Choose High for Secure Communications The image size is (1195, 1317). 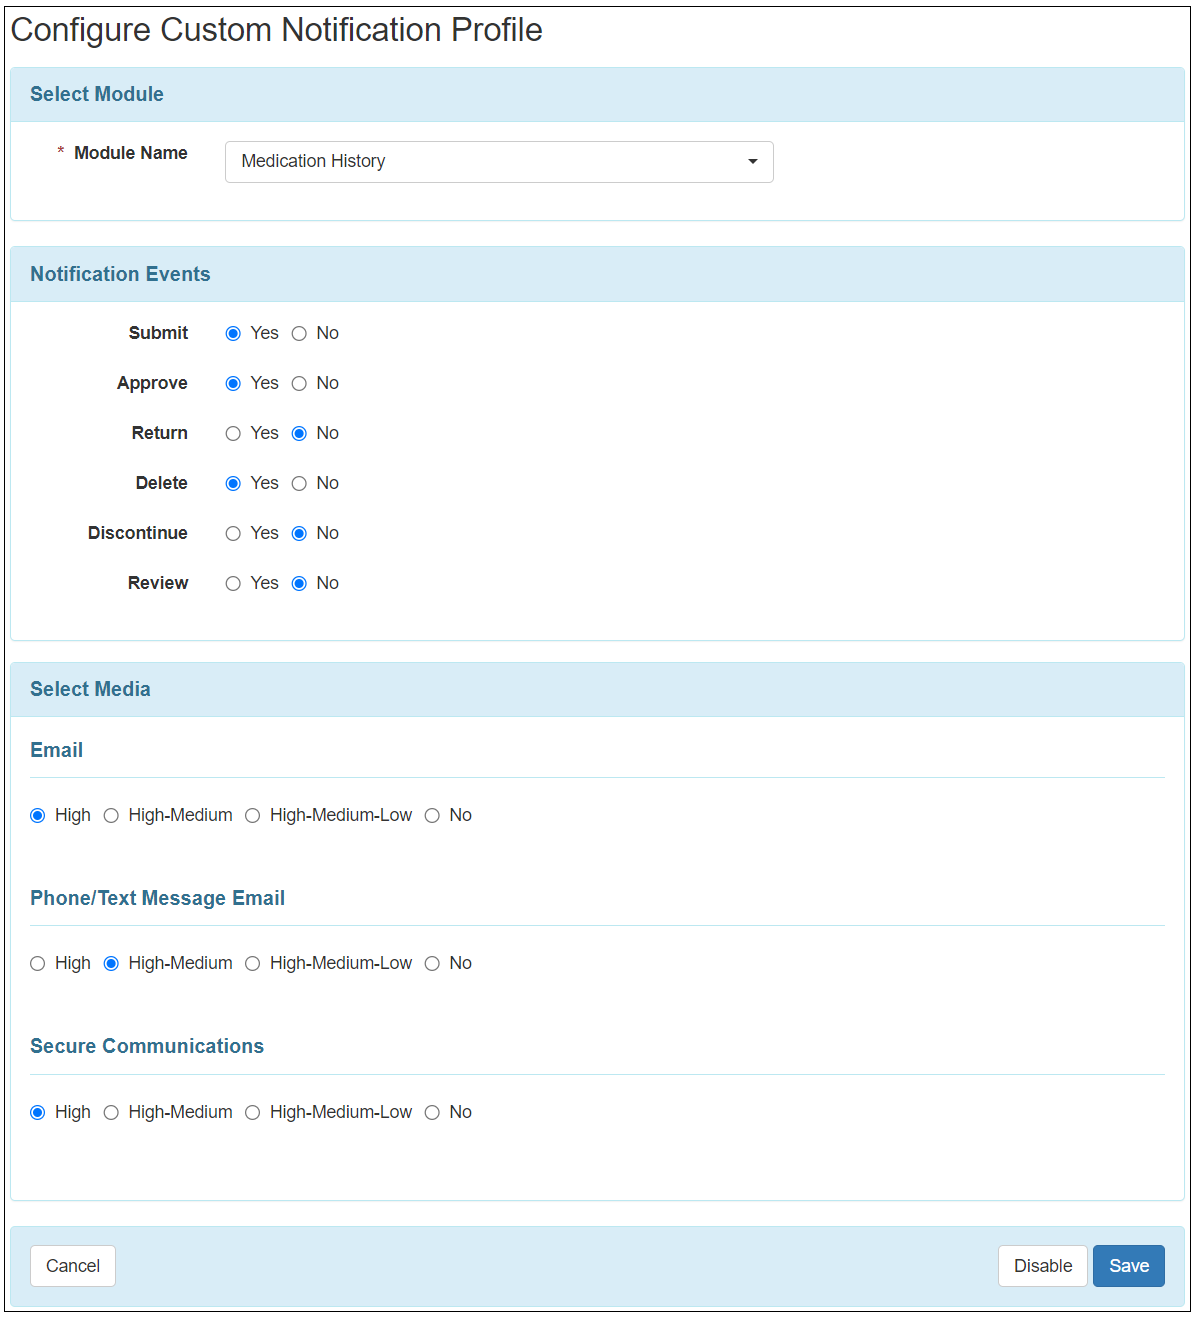38,1113
